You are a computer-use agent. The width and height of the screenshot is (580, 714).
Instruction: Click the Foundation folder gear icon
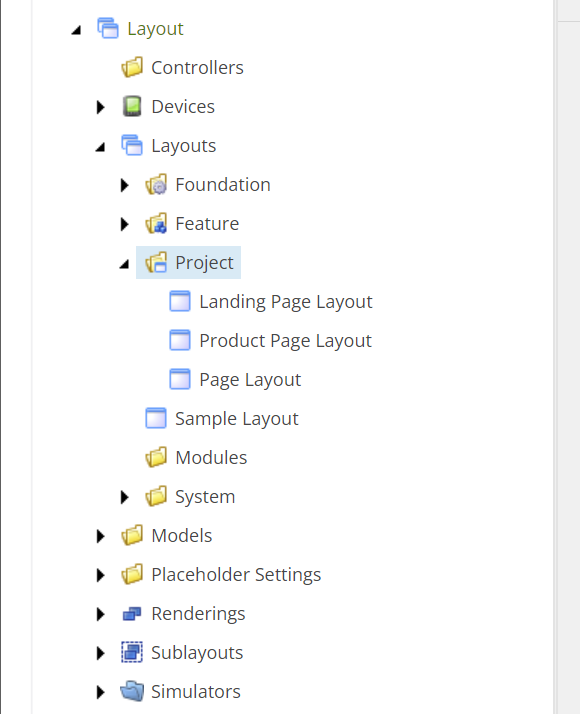pyautogui.click(x=156, y=184)
